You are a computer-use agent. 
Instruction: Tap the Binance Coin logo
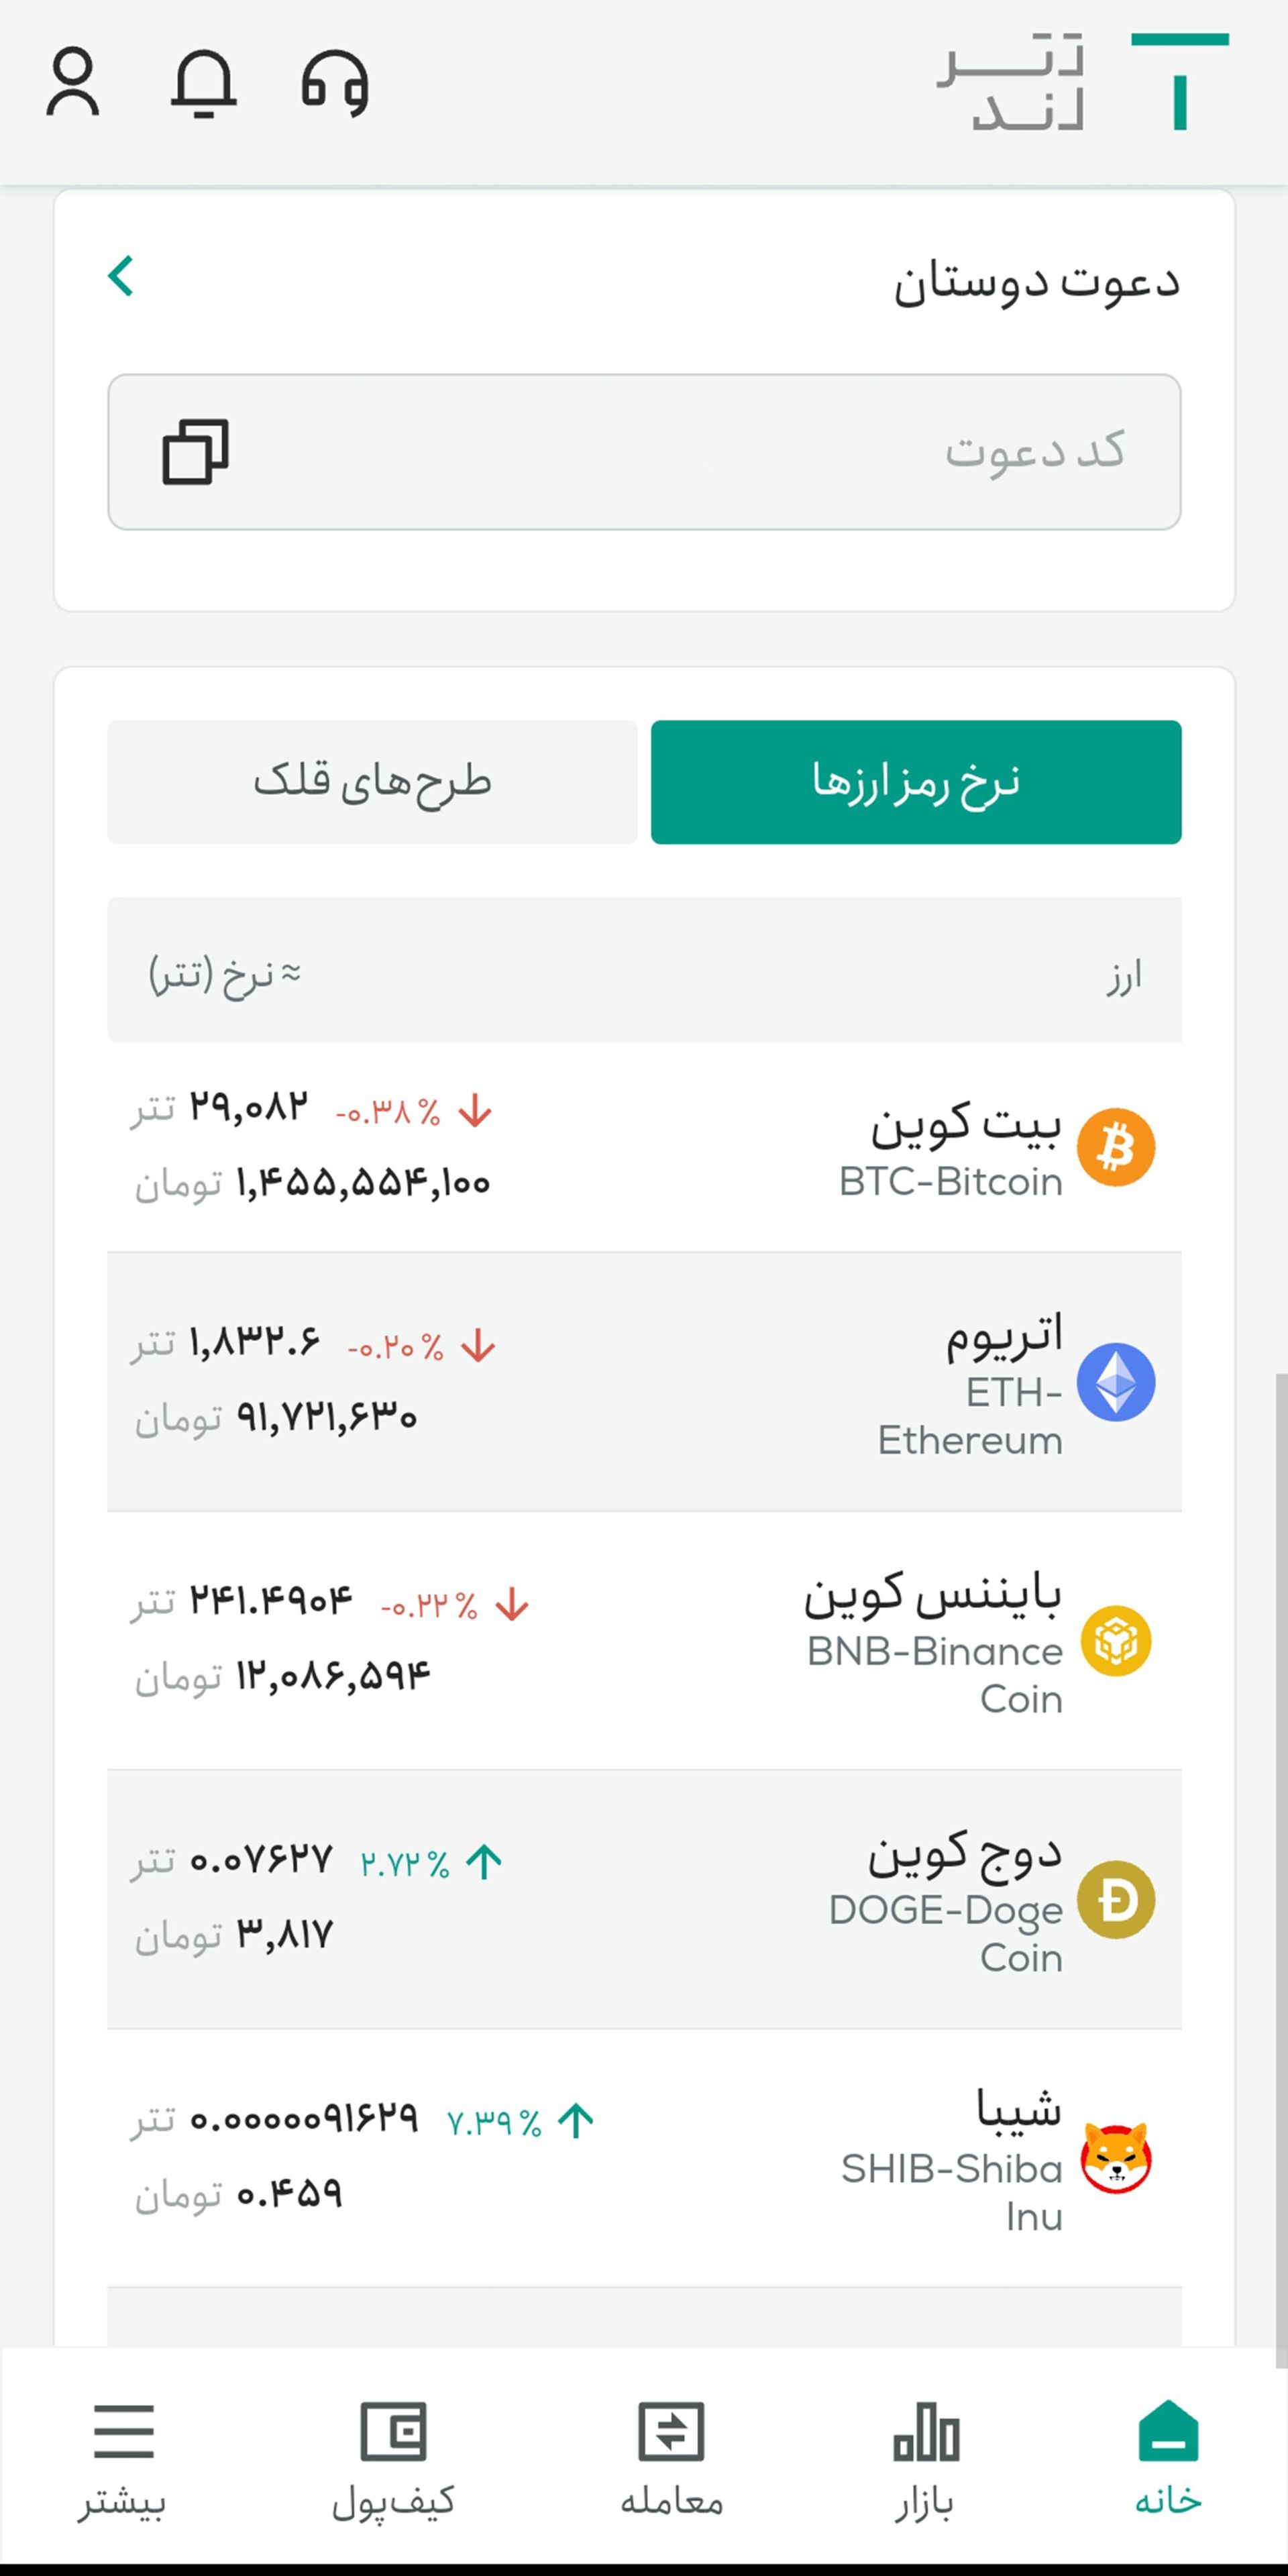[1116, 1641]
